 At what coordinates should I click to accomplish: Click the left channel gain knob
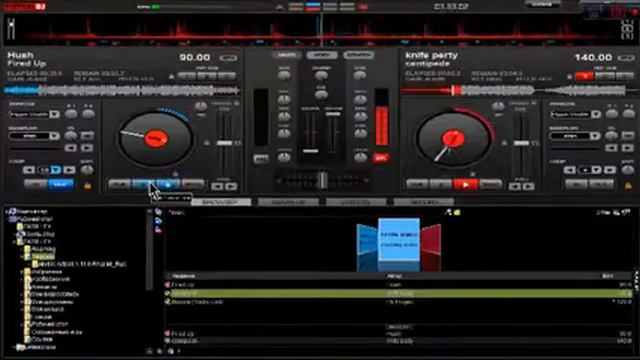pos(284,76)
